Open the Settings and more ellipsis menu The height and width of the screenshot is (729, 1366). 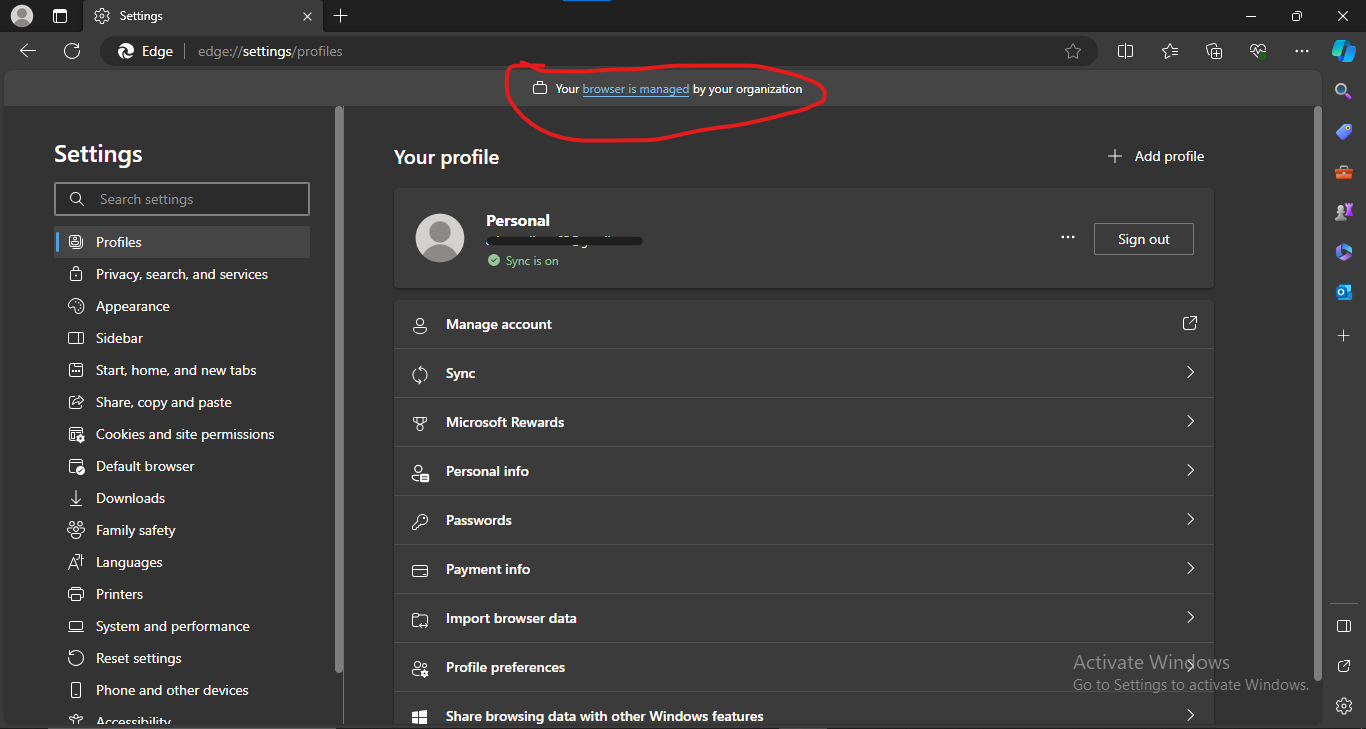pos(1301,51)
